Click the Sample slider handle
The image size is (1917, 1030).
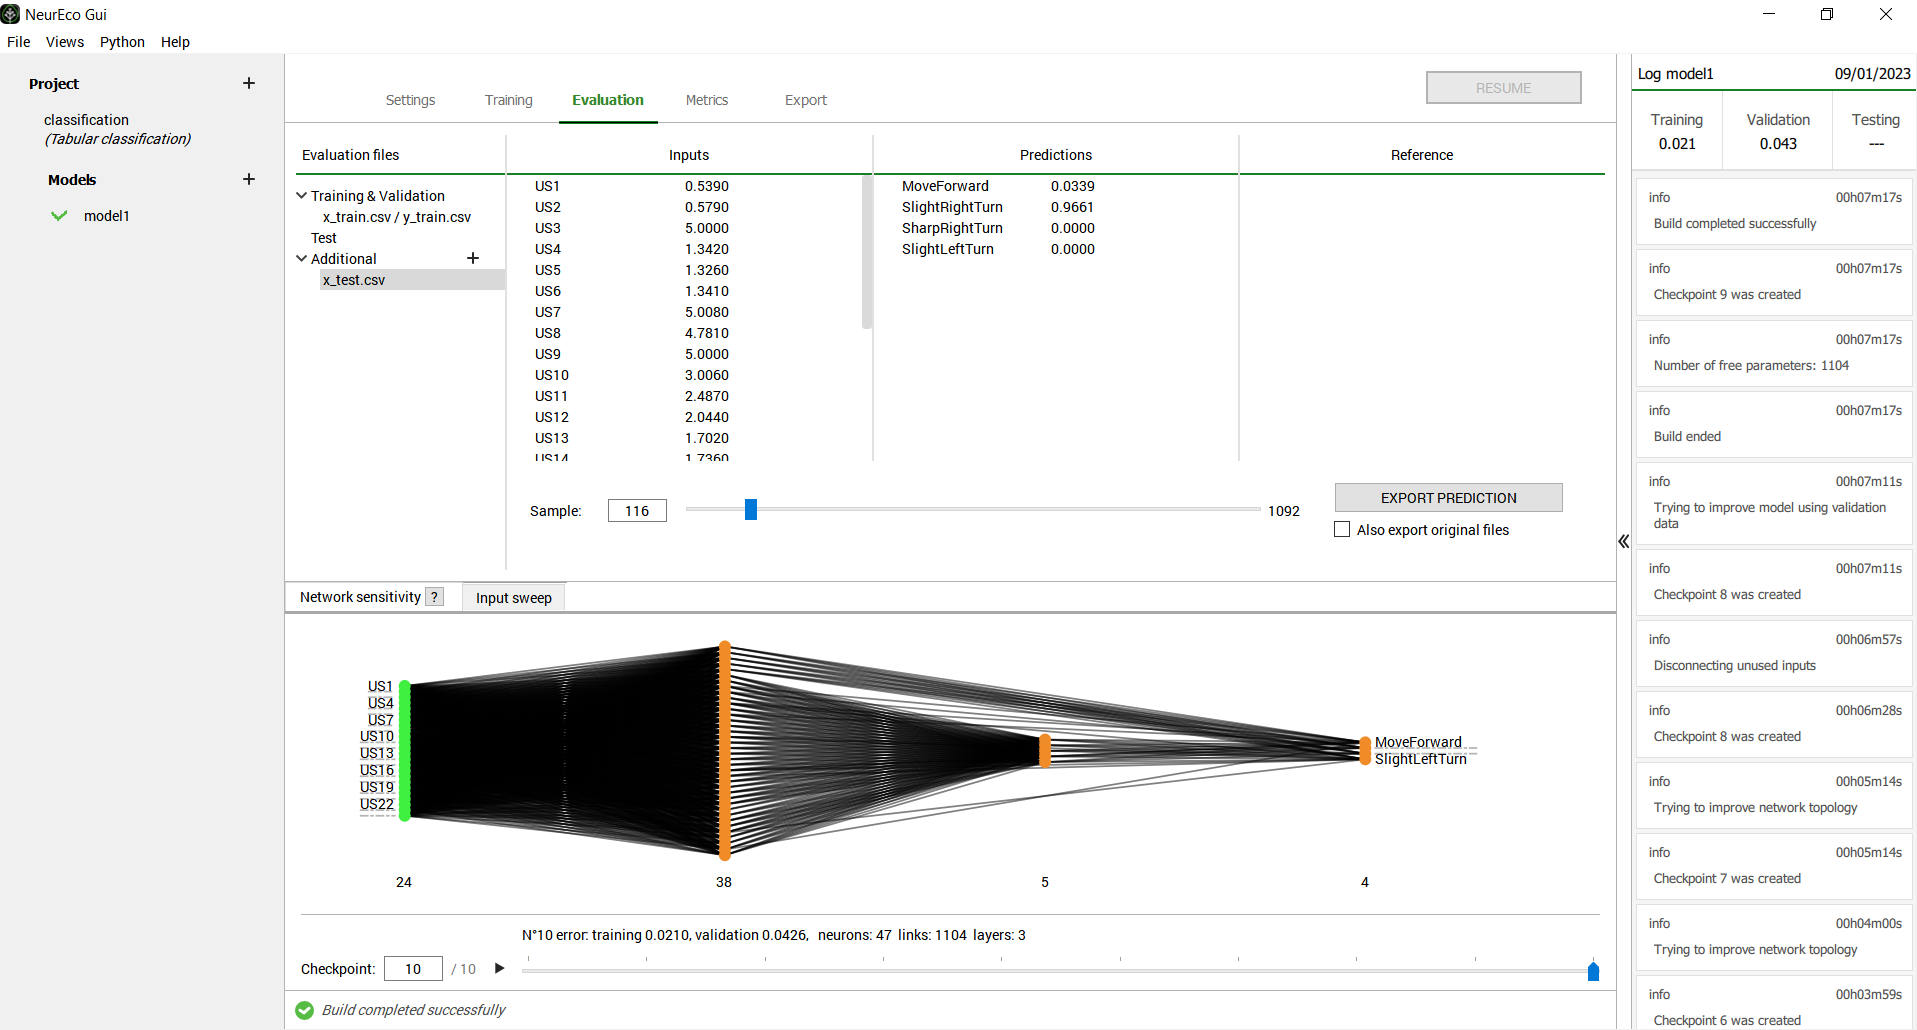tap(751, 510)
